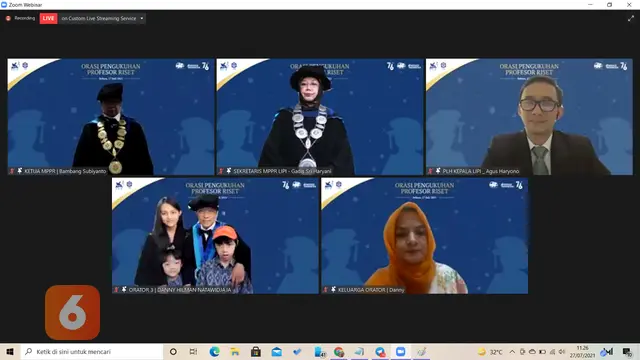Open Task View on the taskbar
Image resolution: width=640 pixels, height=360 pixels.
click(x=193, y=351)
